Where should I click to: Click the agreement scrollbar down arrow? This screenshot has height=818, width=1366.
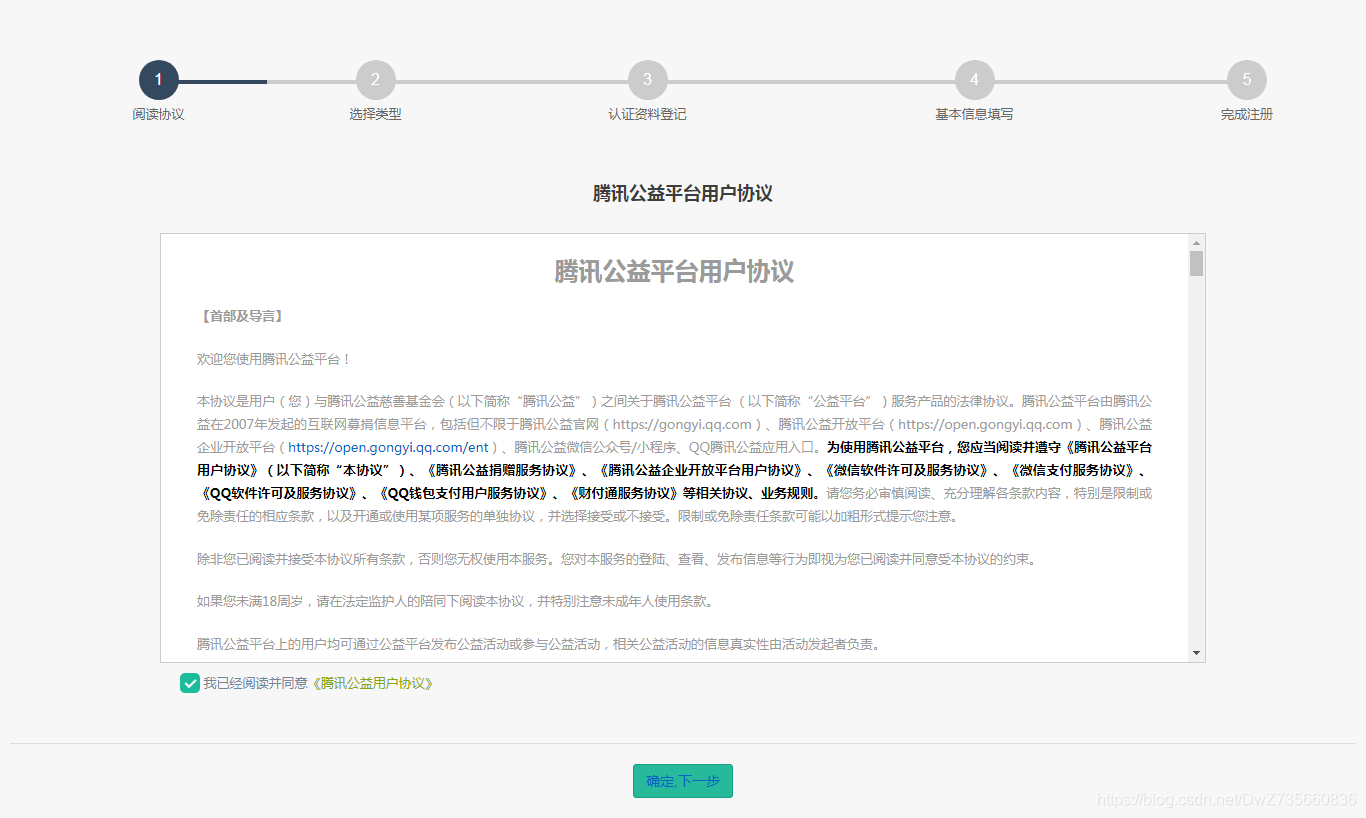tap(1196, 653)
